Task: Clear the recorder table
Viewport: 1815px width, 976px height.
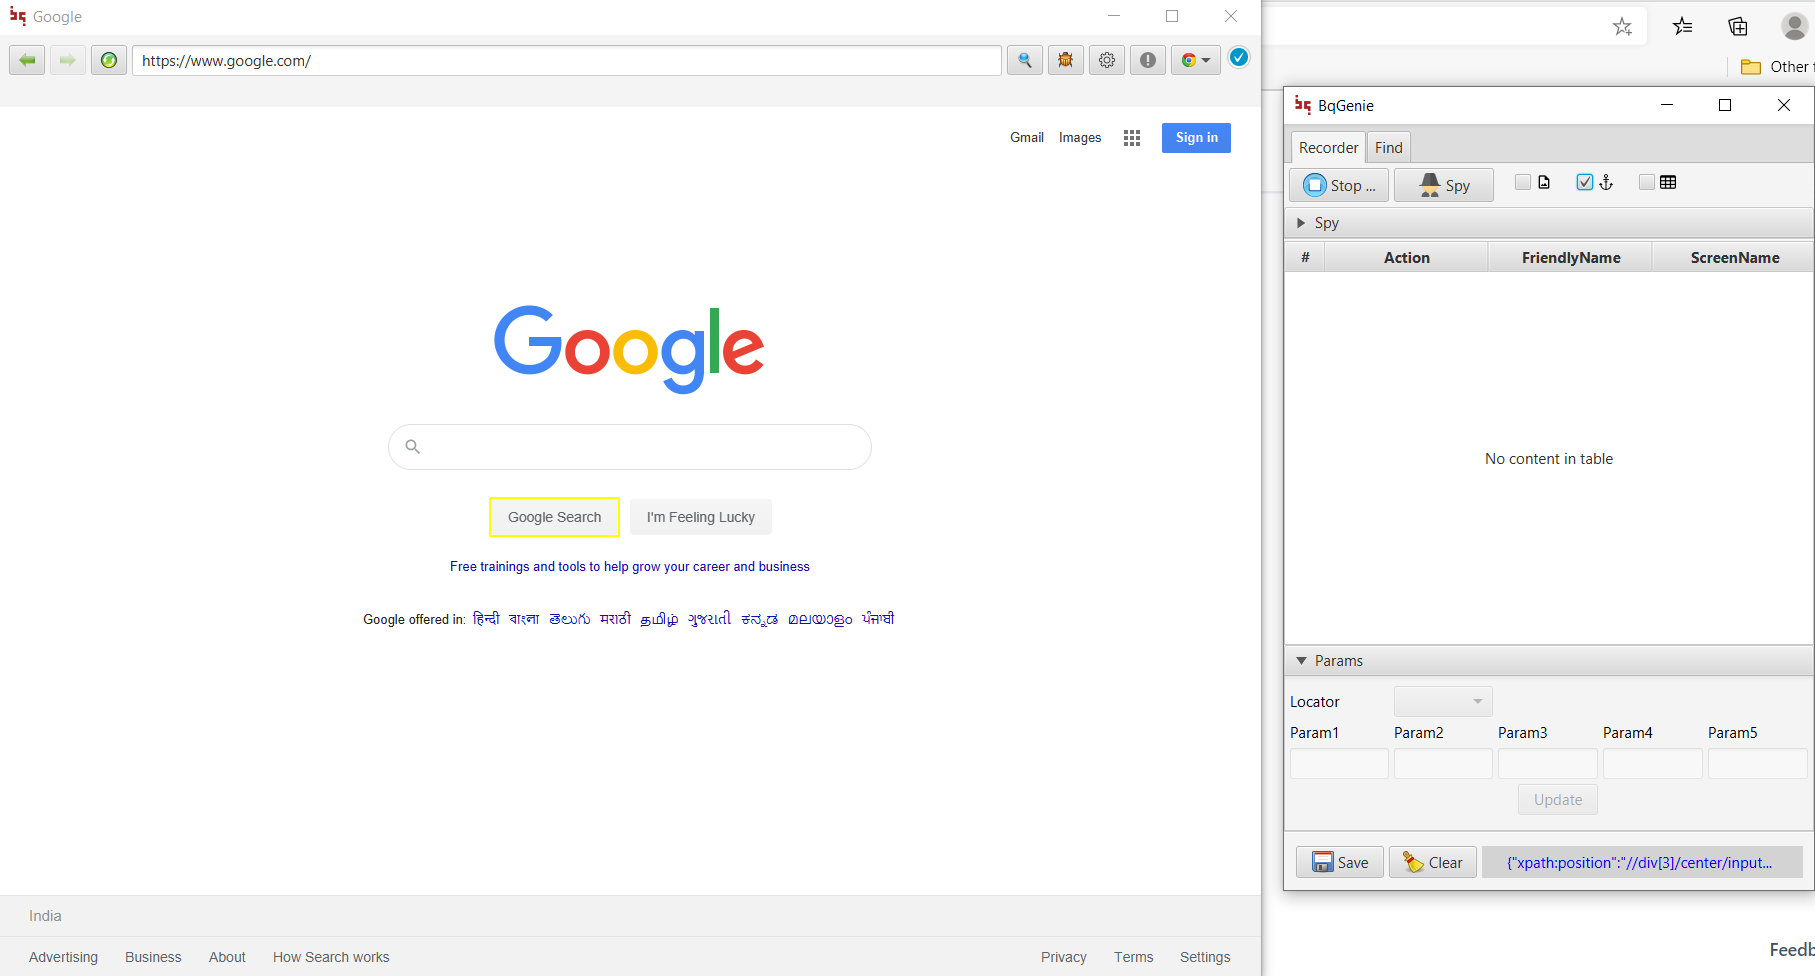Action: [x=1433, y=862]
